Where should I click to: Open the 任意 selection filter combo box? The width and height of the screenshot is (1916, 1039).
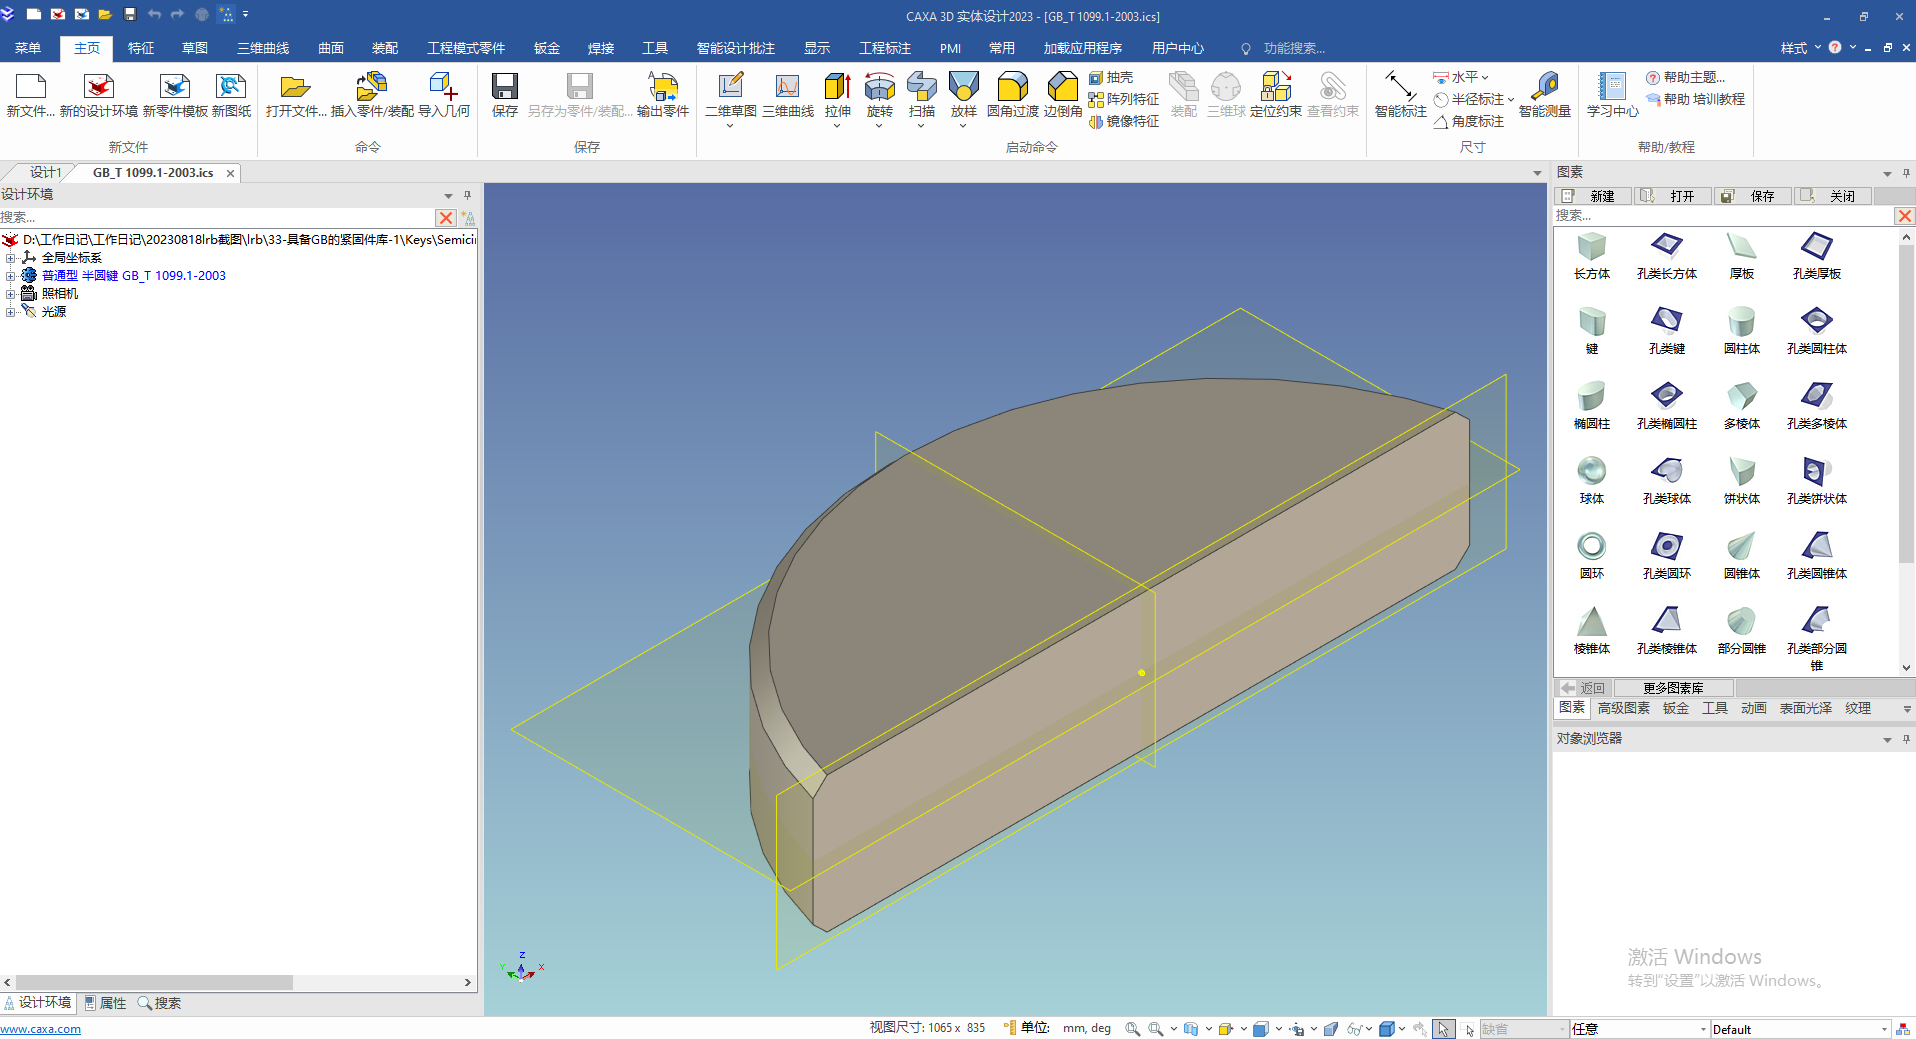[1639, 1029]
